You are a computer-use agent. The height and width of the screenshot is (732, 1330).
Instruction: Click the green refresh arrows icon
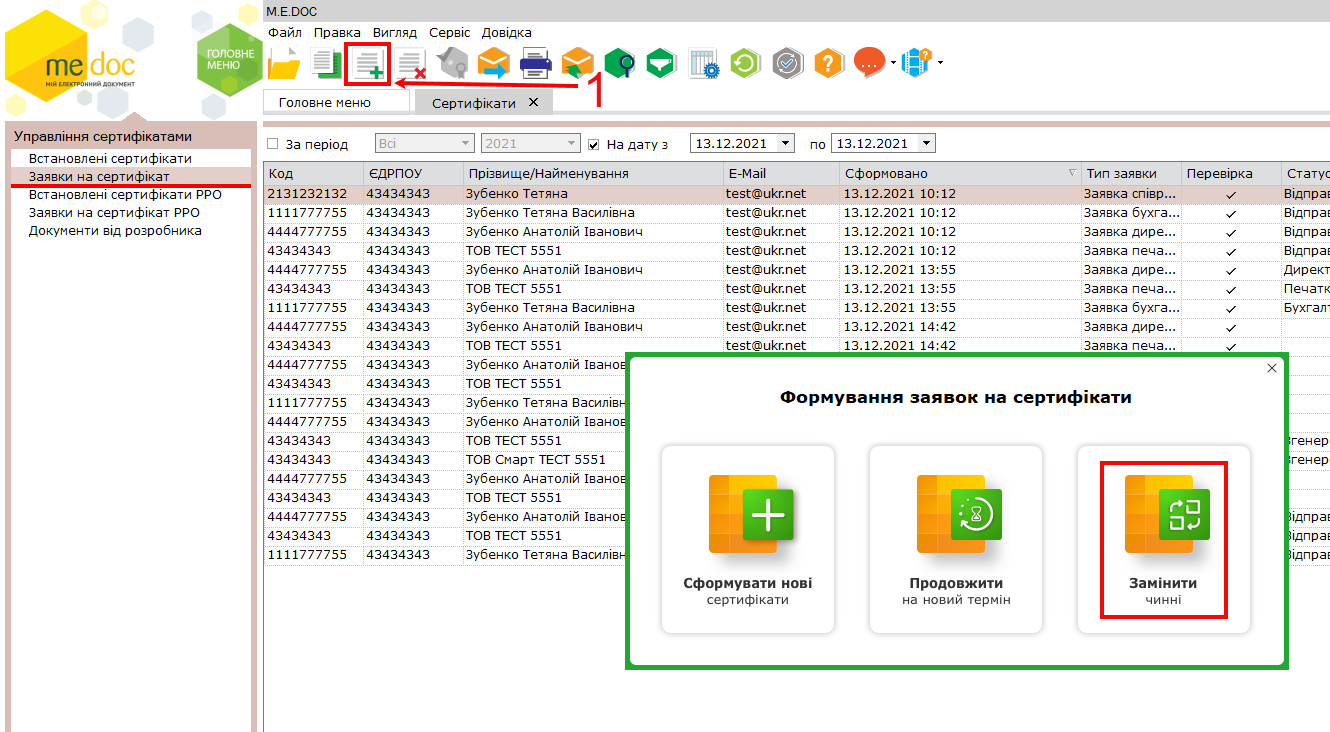click(x=745, y=65)
